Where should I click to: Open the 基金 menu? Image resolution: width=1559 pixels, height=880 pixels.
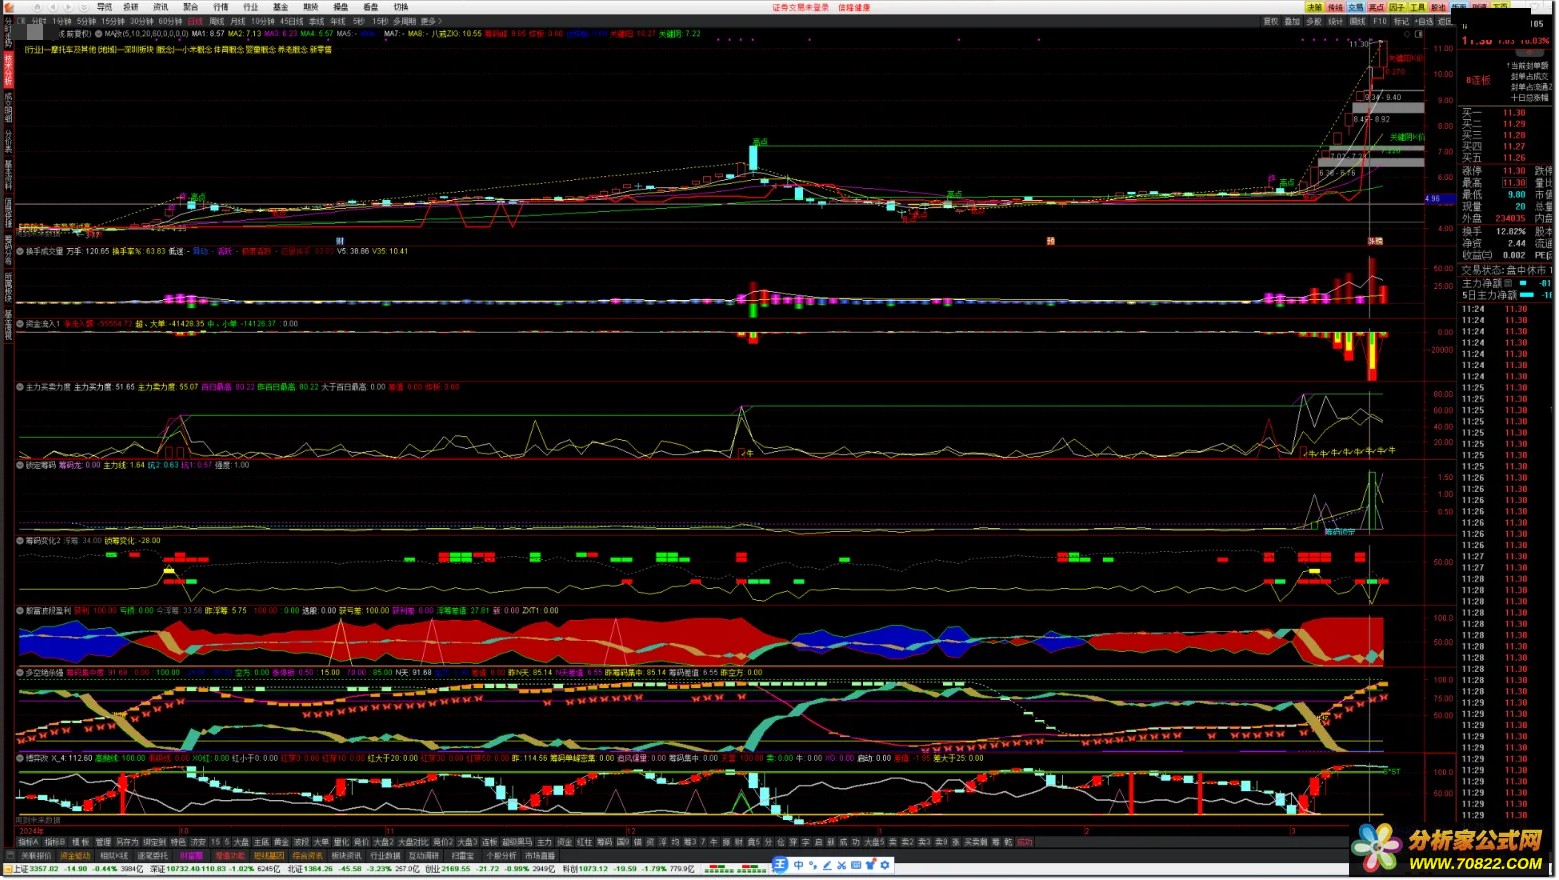click(x=280, y=7)
